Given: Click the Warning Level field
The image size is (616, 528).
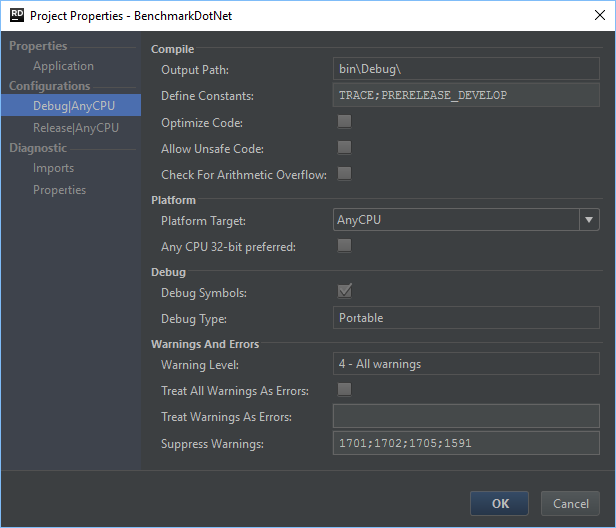Looking at the screenshot, I should [x=466, y=363].
